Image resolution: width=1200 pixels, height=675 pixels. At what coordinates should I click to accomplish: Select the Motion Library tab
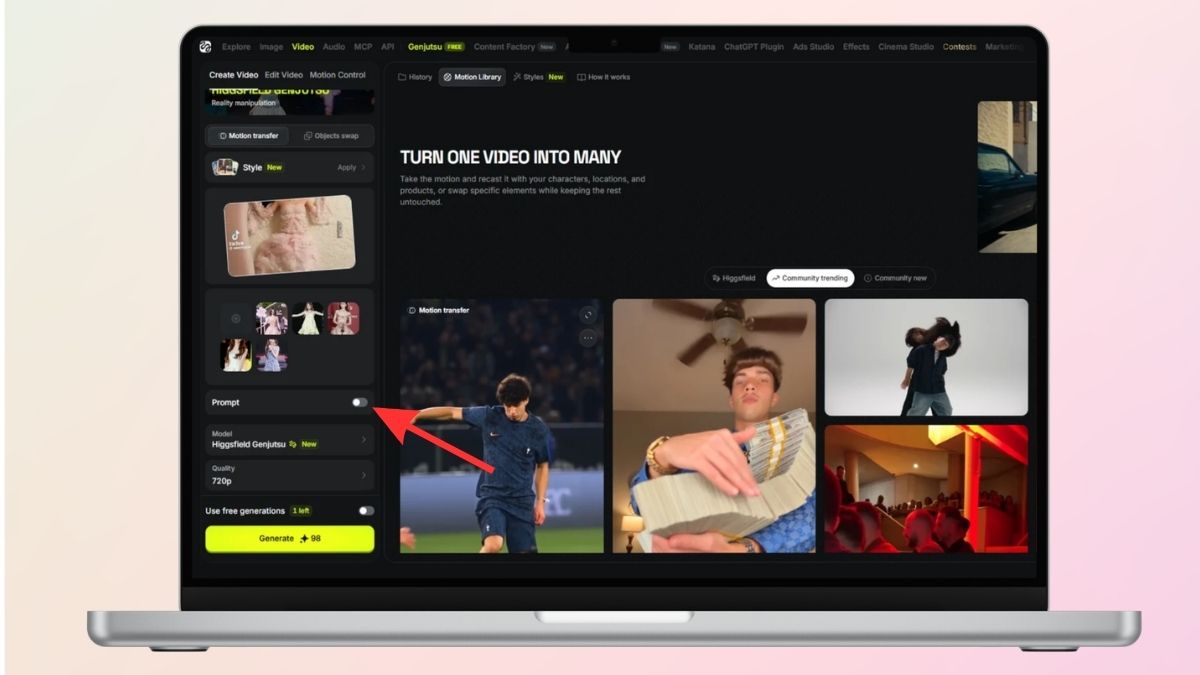pyautogui.click(x=472, y=77)
